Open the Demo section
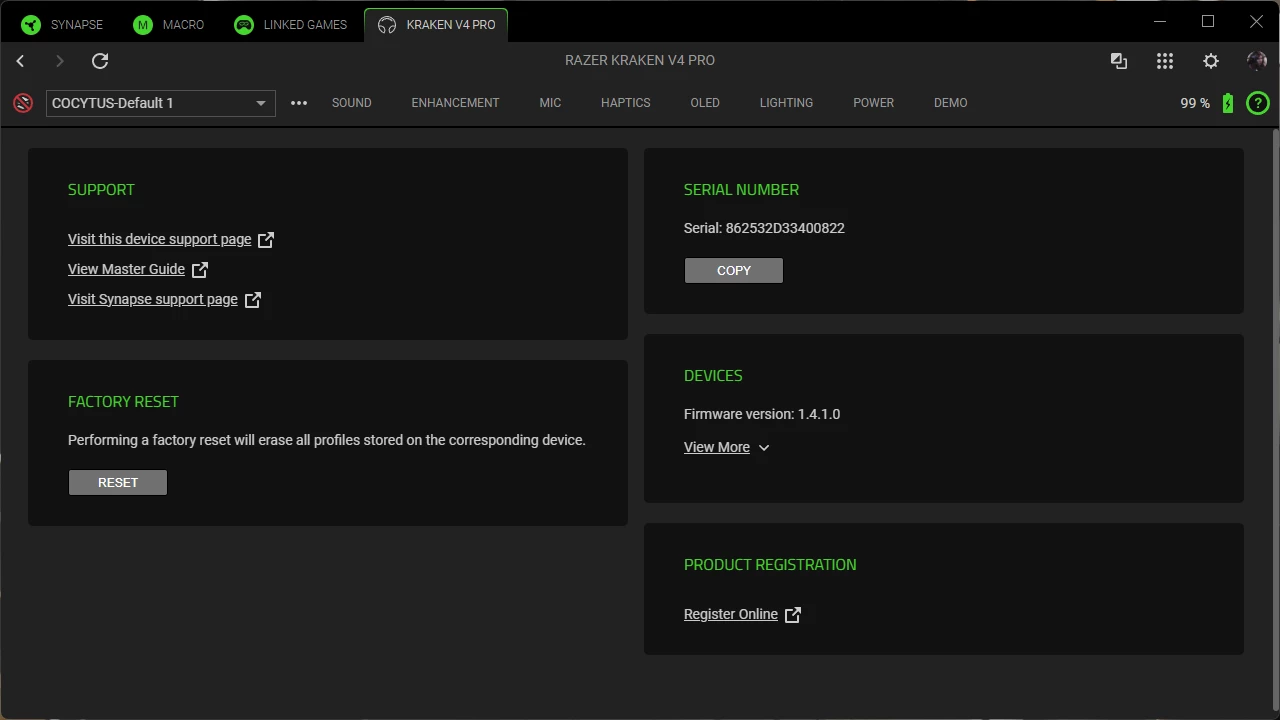 tap(951, 103)
